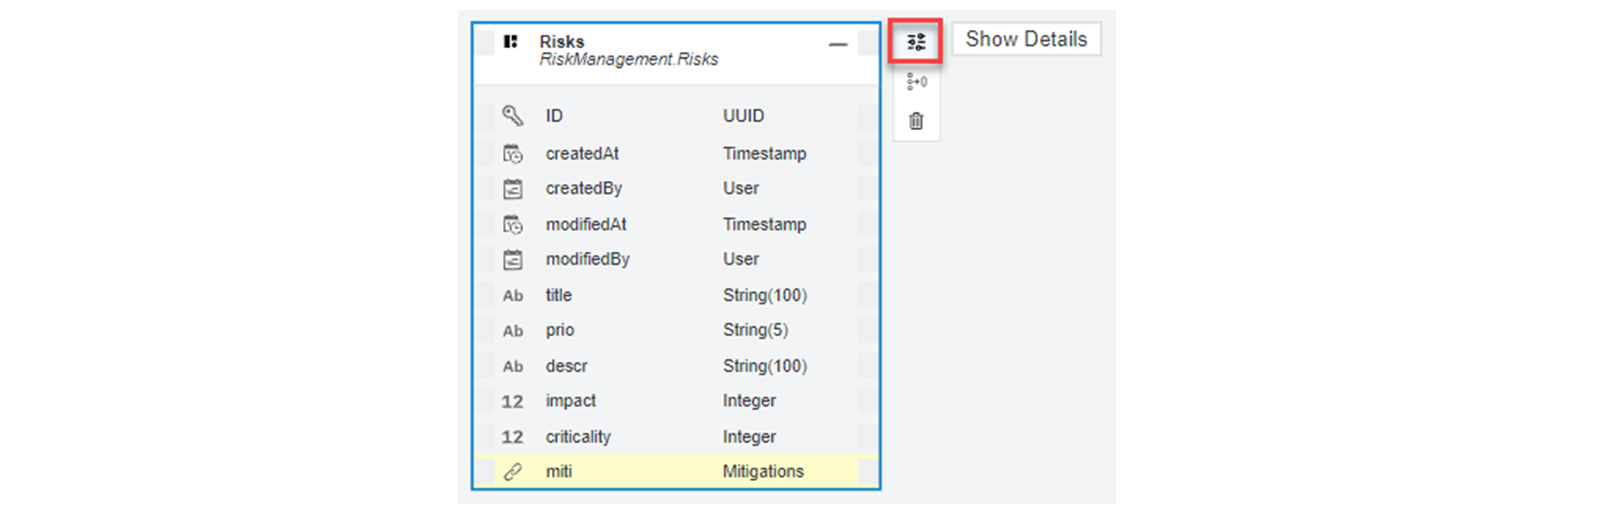Image resolution: width=1600 pixels, height=514 pixels.
Task: Click the user icon beside createdBy
Action: tap(513, 189)
